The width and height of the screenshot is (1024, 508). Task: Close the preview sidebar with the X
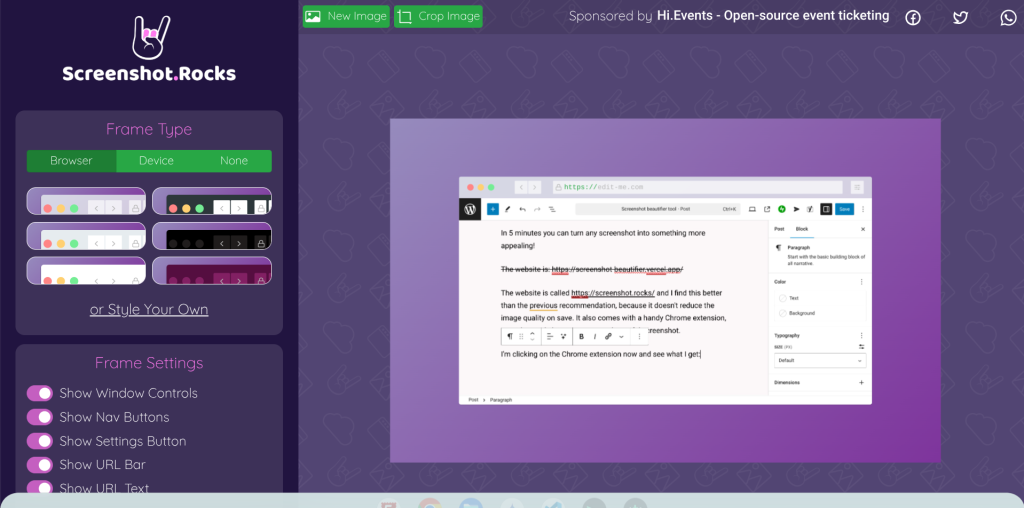click(863, 229)
